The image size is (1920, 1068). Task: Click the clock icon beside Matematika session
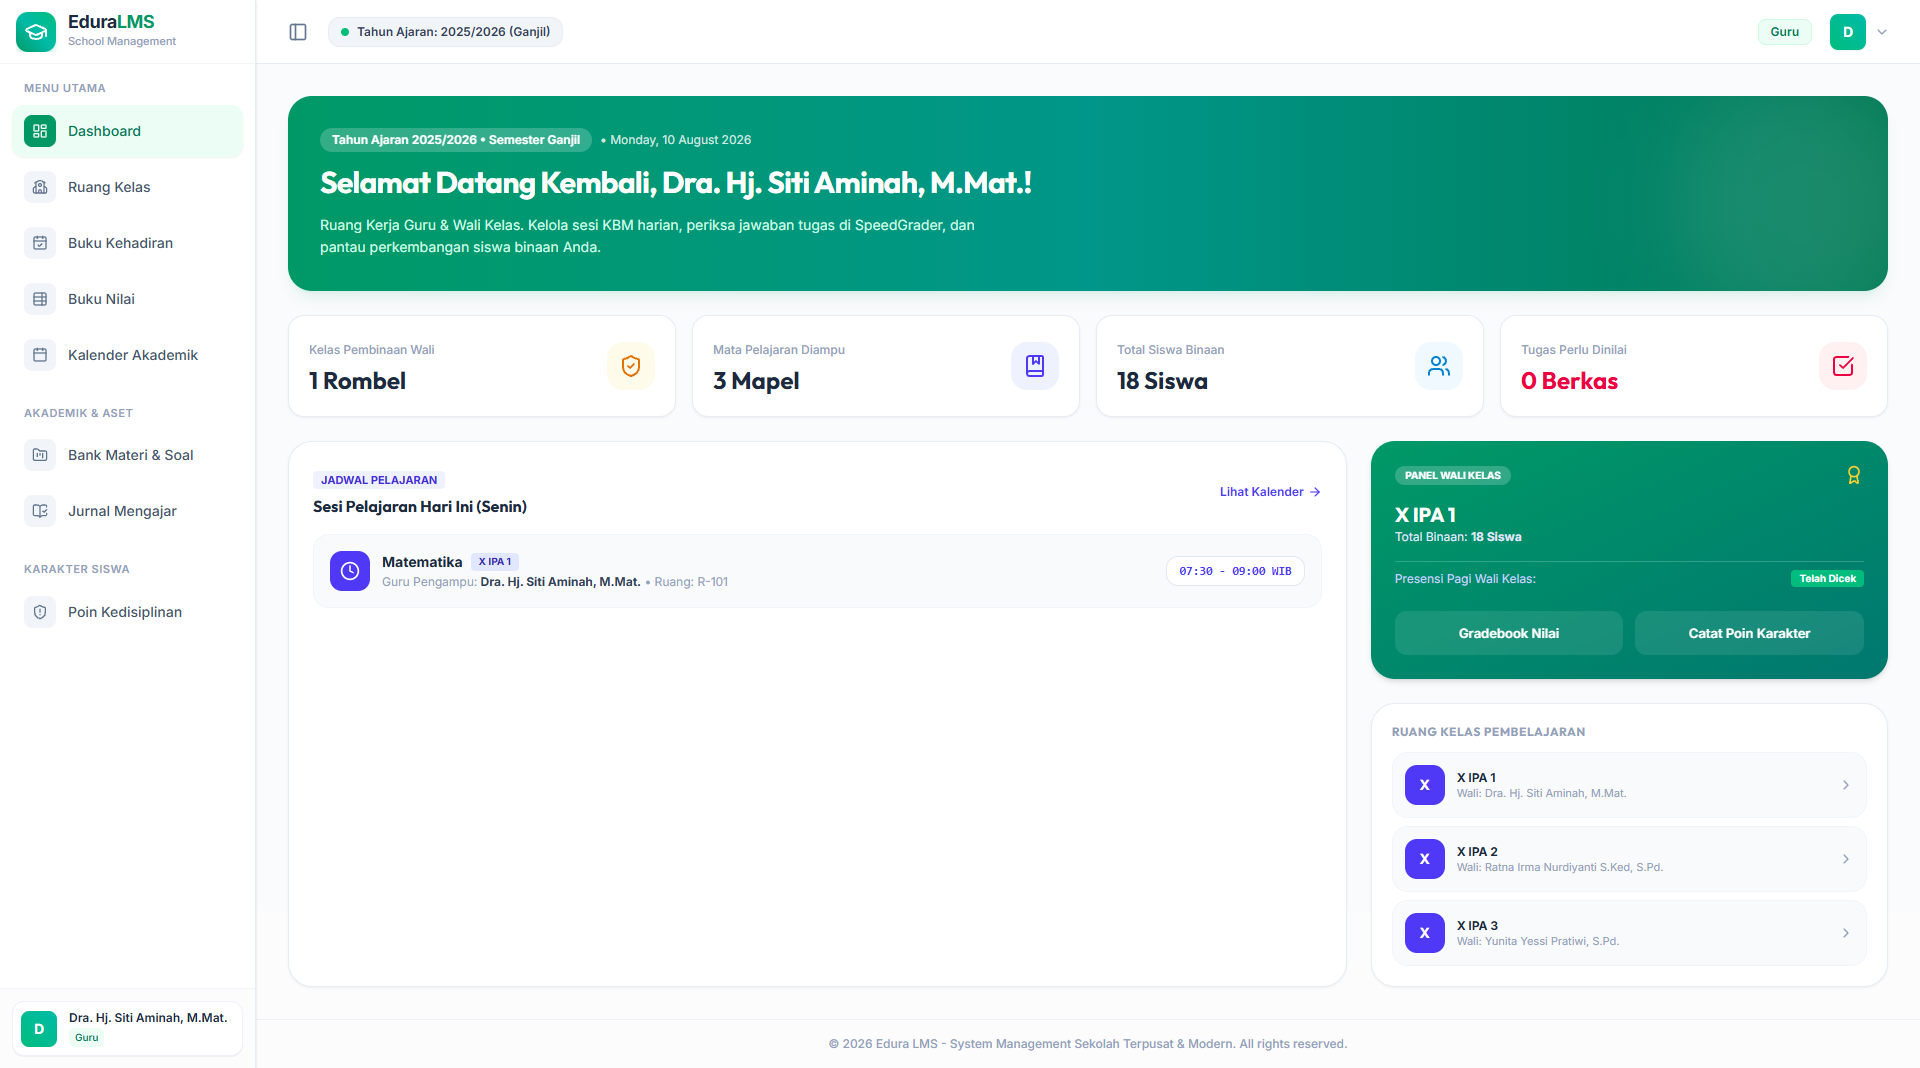click(x=350, y=571)
